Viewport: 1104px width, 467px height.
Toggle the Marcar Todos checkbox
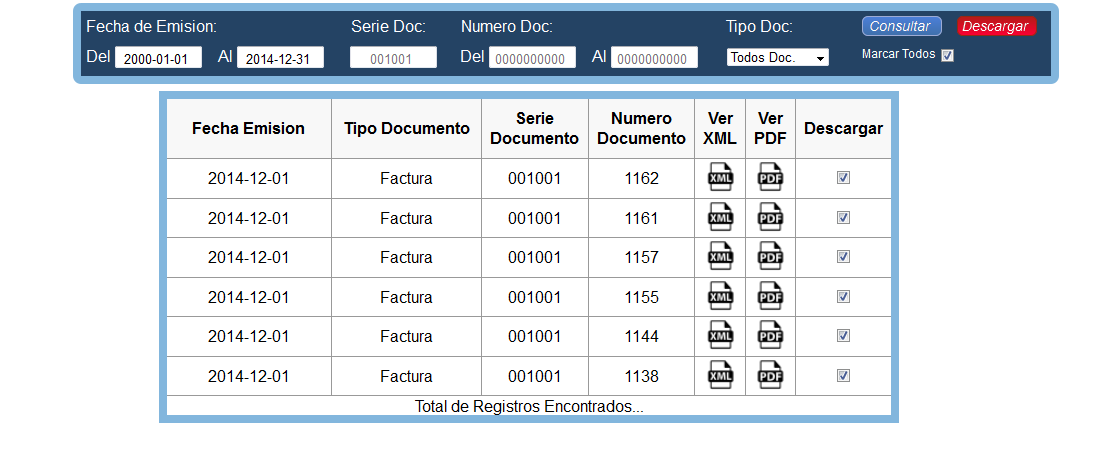(948, 55)
